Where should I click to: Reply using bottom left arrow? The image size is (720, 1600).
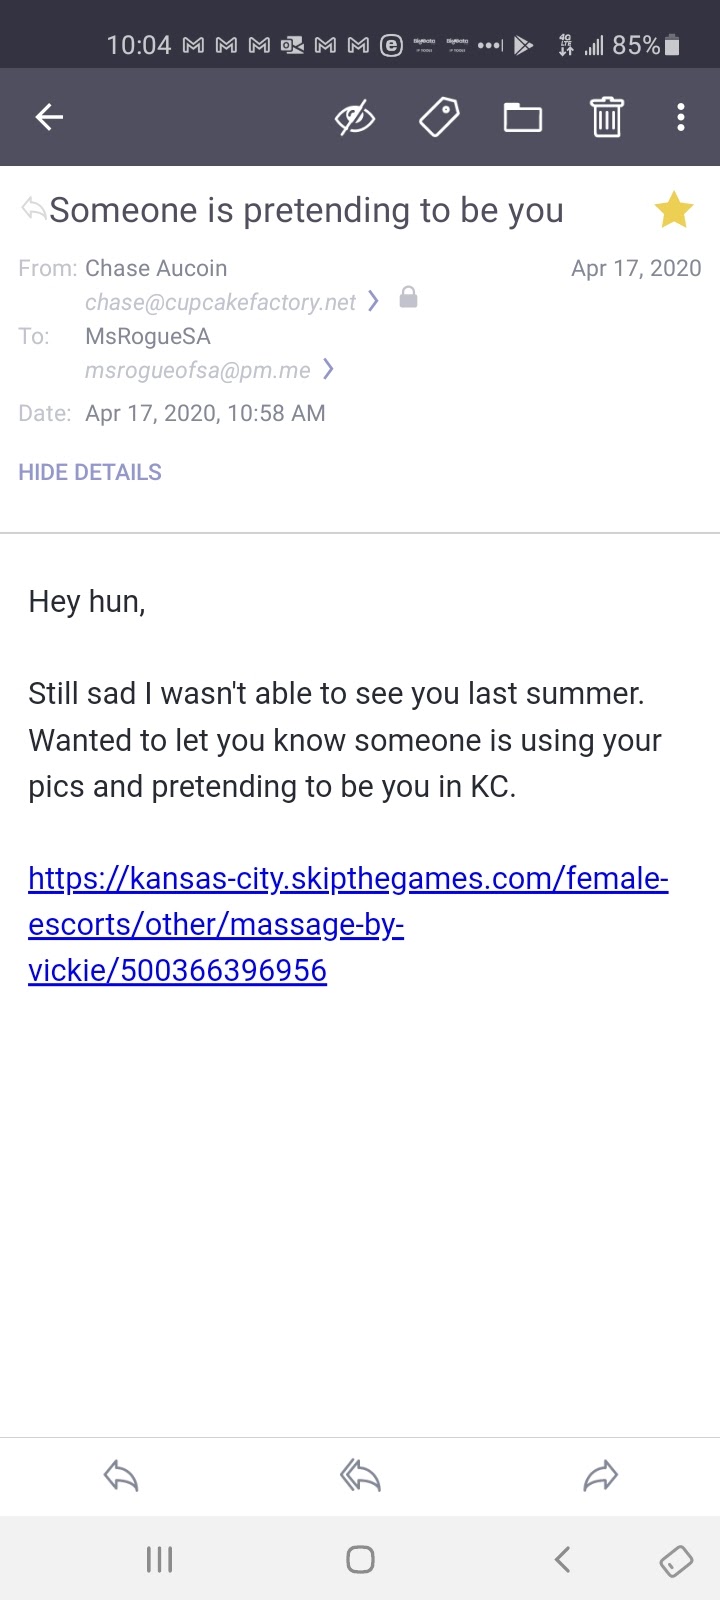tap(120, 1476)
